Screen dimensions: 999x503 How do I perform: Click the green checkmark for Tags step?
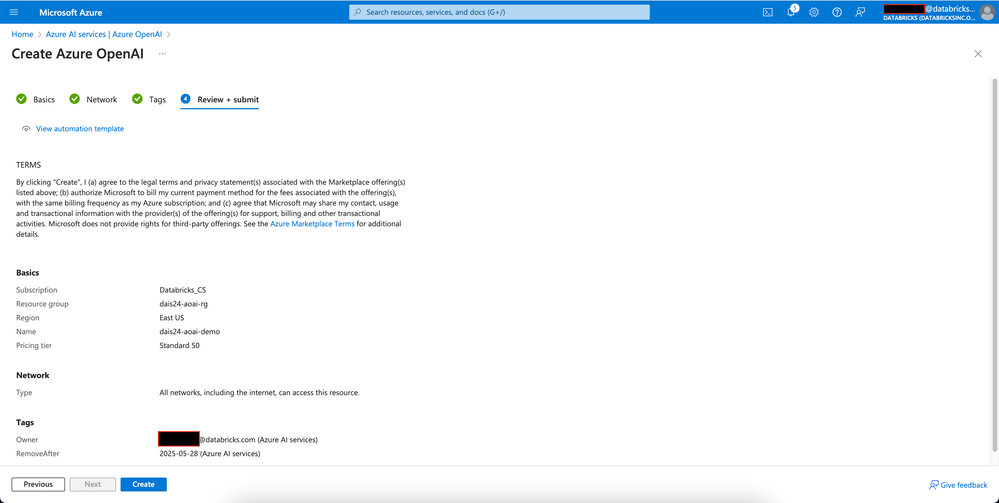[x=137, y=99]
